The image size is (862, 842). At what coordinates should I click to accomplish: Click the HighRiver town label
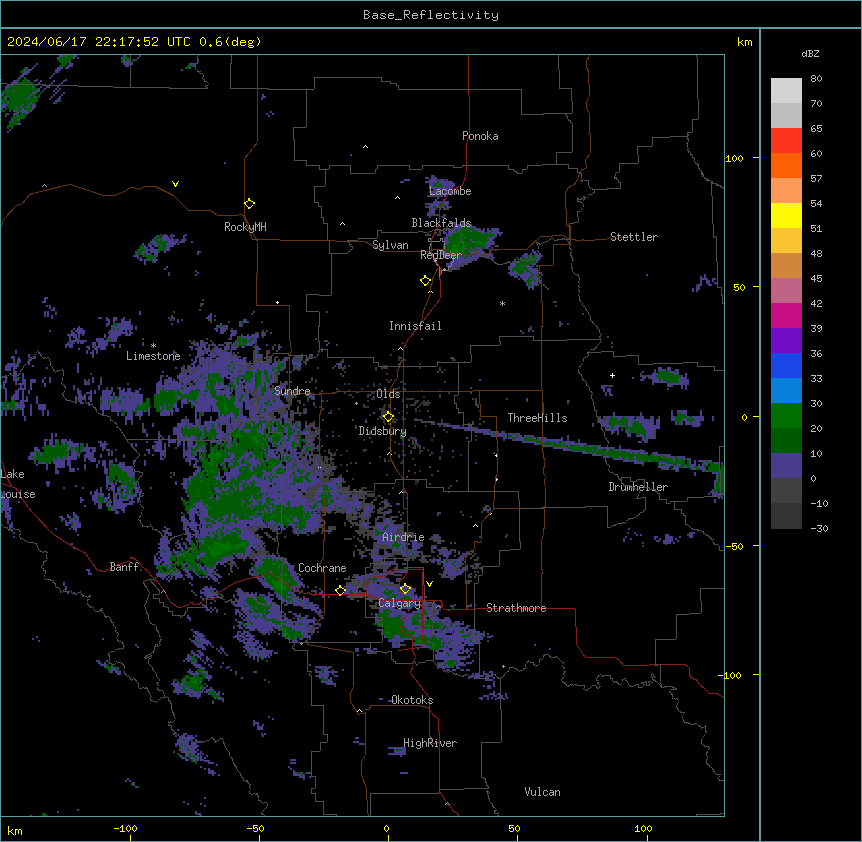tap(430, 743)
